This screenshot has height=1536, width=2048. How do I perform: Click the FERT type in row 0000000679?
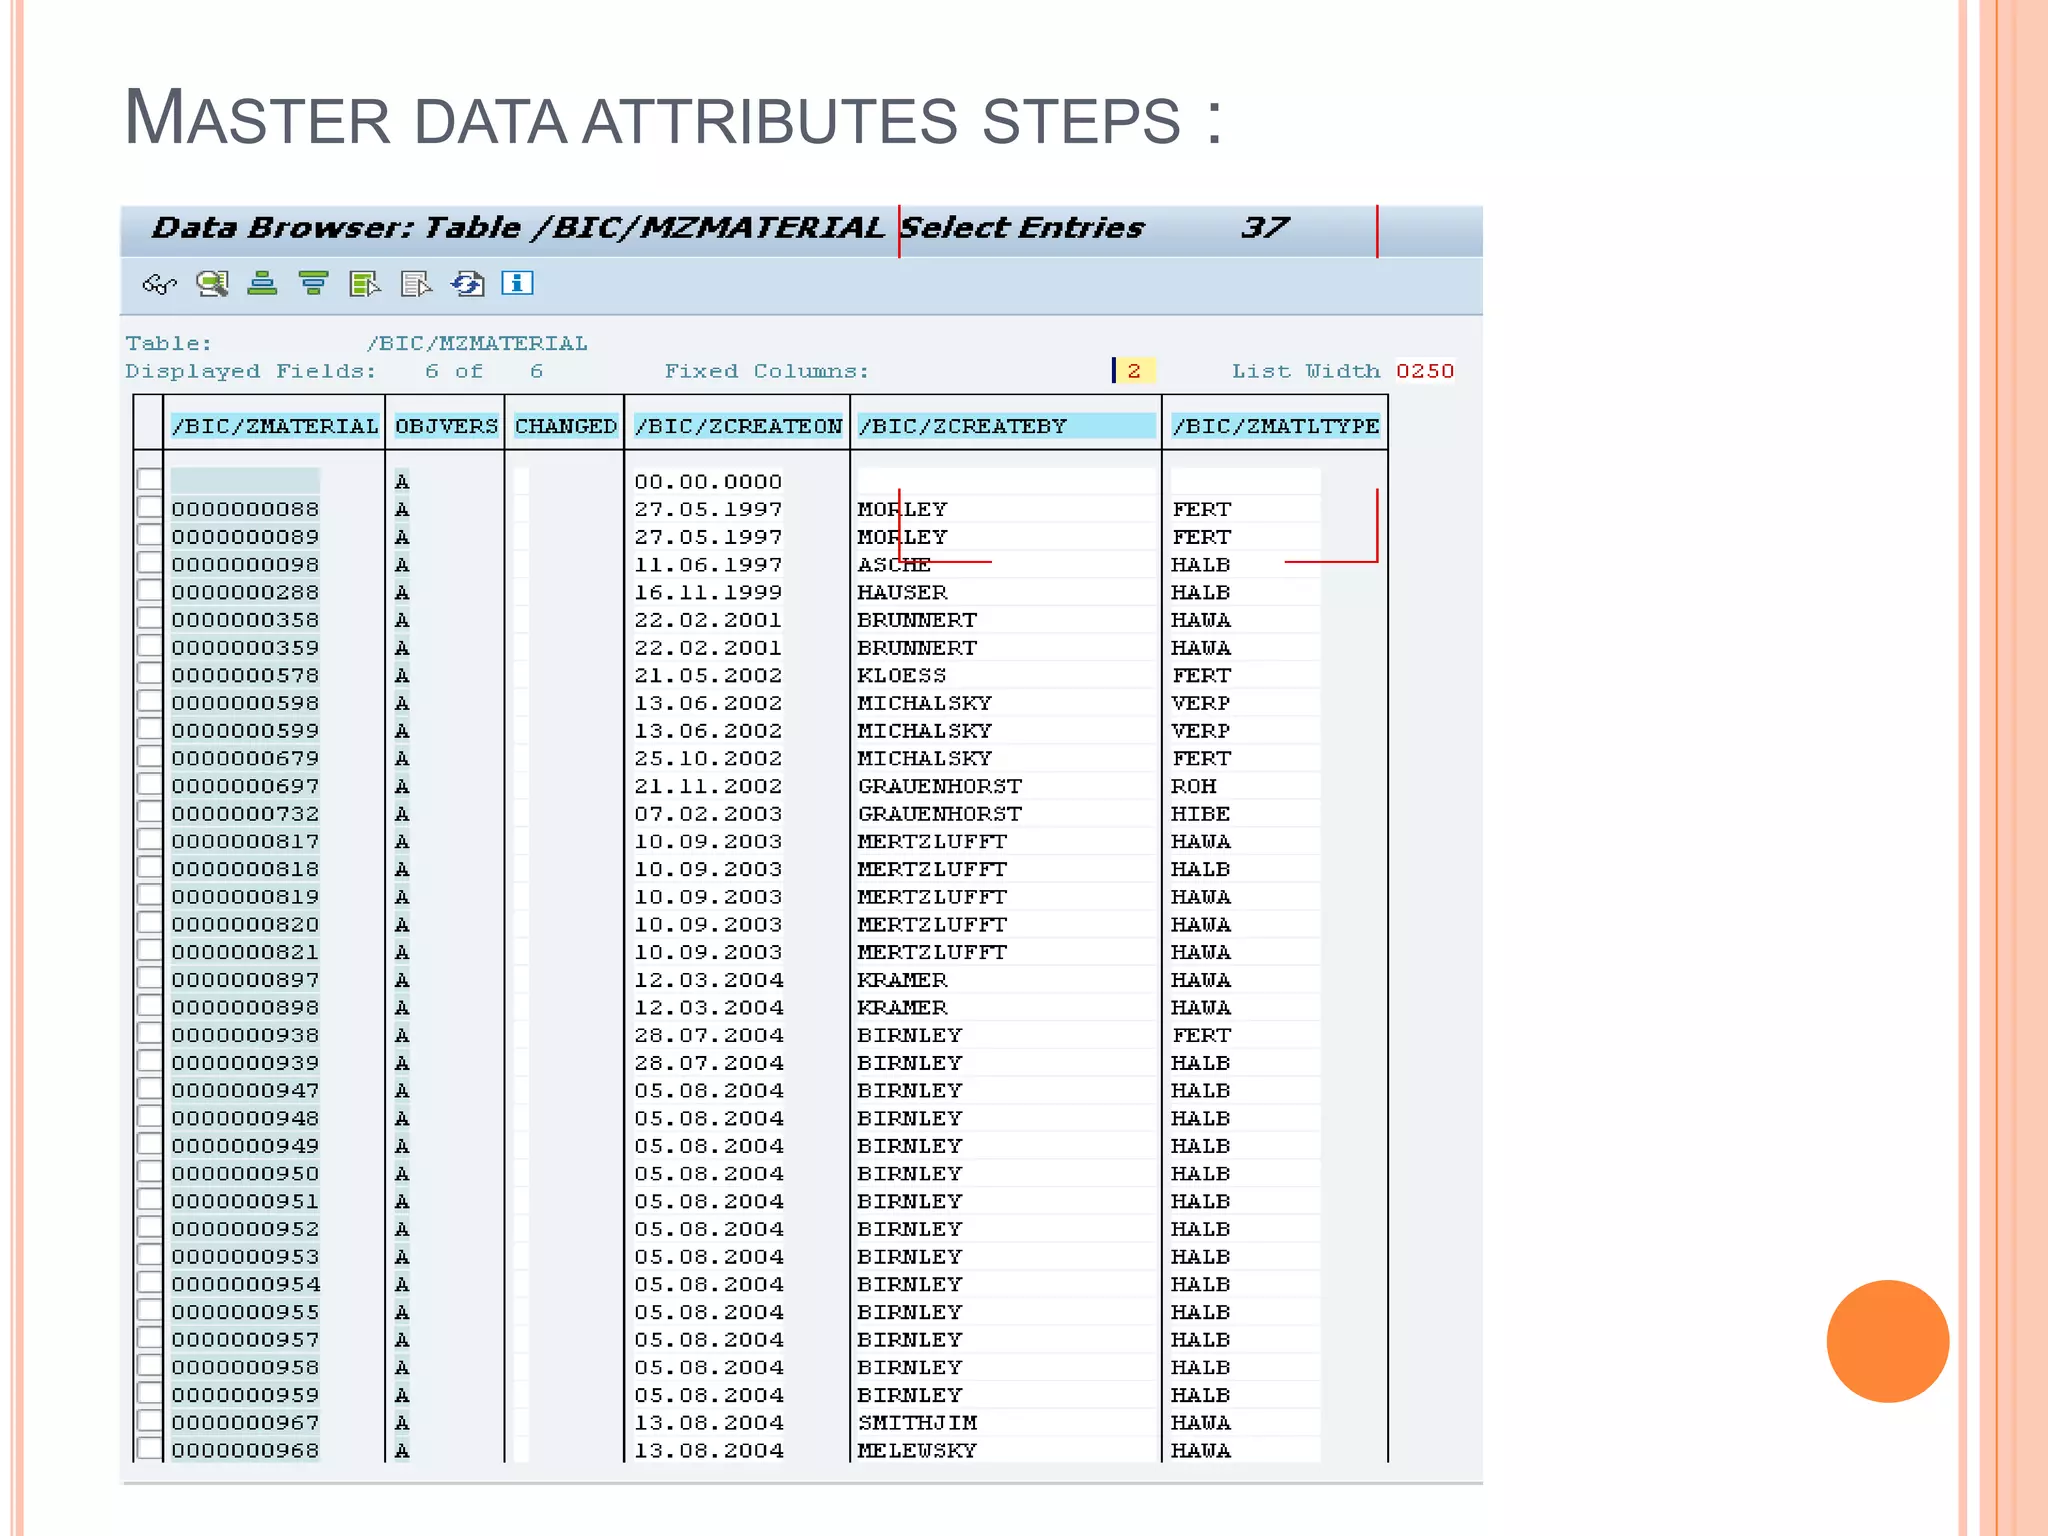click(1201, 759)
